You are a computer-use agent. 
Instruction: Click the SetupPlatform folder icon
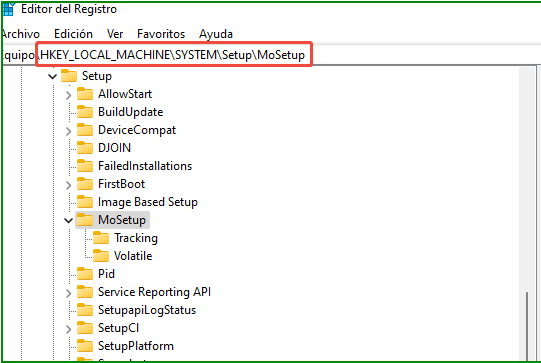pos(85,345)
